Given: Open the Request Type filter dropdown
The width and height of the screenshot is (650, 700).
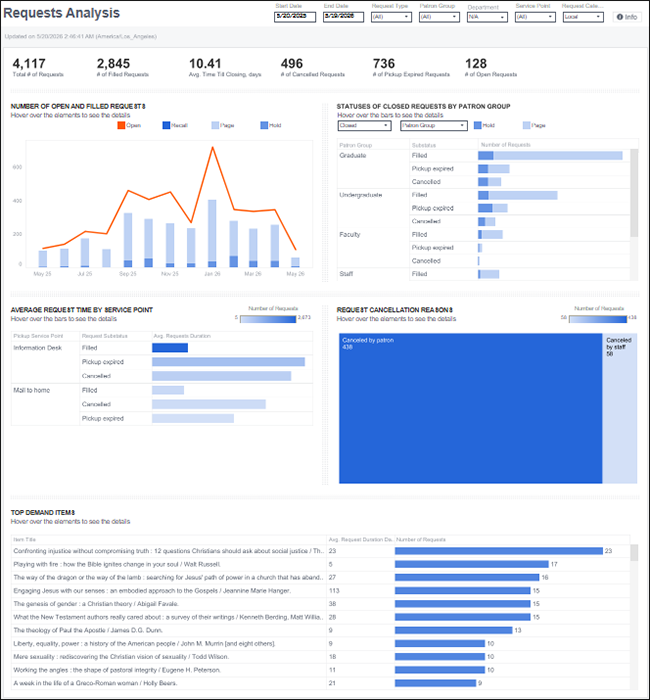Looking at the screenshot, I should (x=391, y=17).
